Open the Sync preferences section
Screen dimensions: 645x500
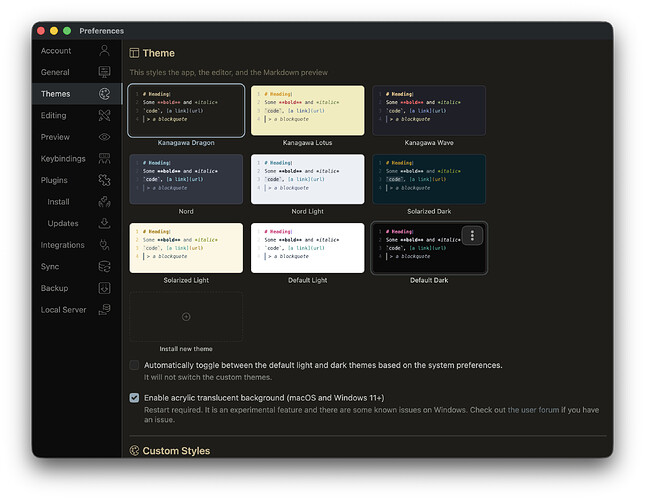tap(77, 266)
